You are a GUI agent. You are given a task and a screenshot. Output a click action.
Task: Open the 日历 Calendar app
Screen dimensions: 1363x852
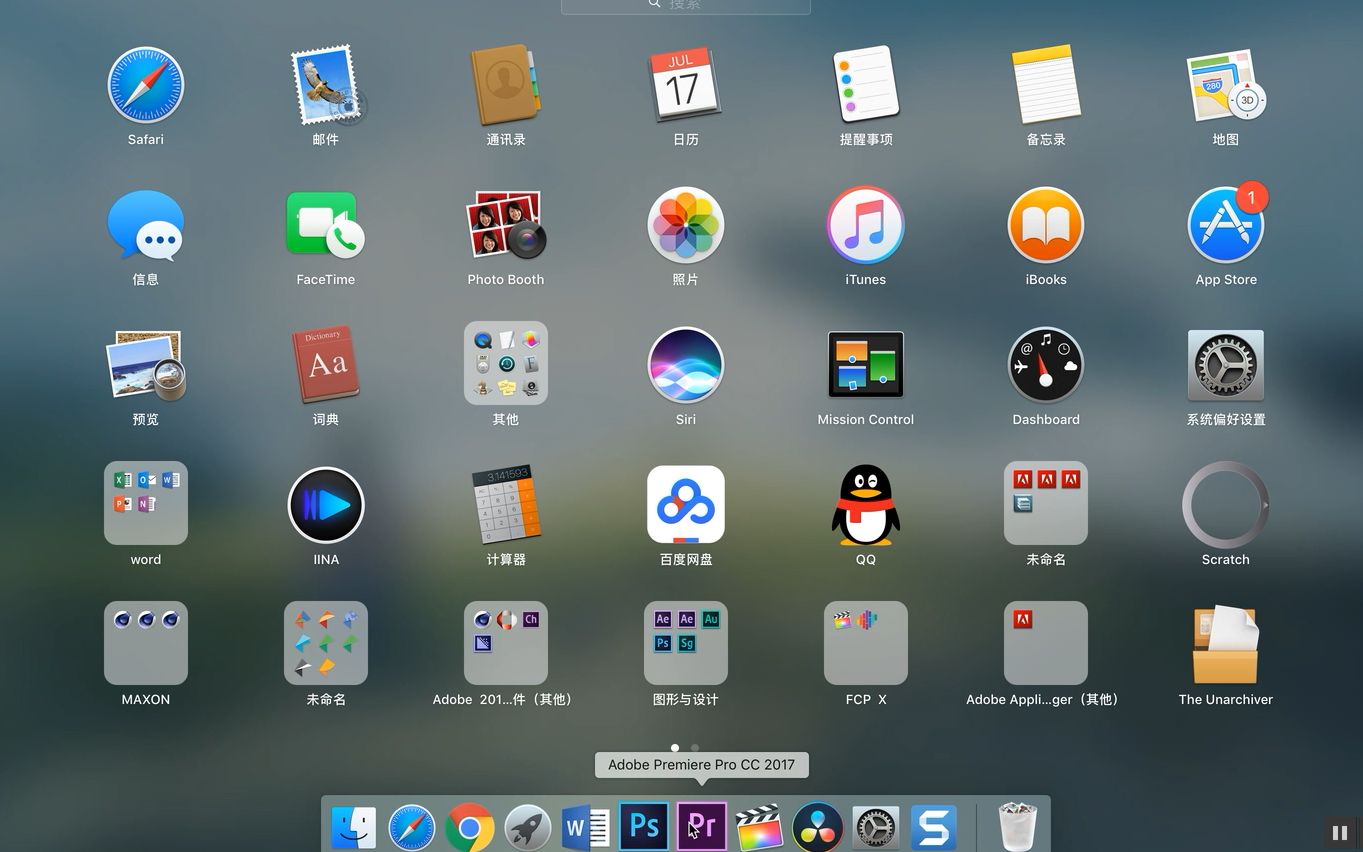(x=686, y=85)
